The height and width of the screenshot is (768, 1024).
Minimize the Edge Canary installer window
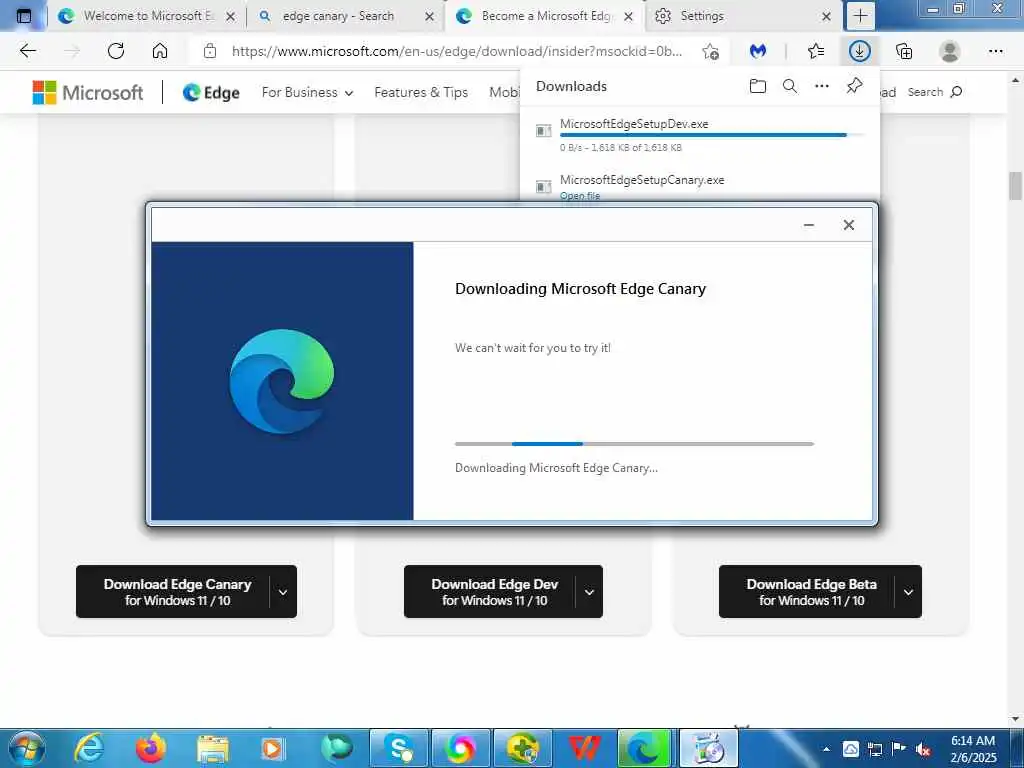pos(808,225)
